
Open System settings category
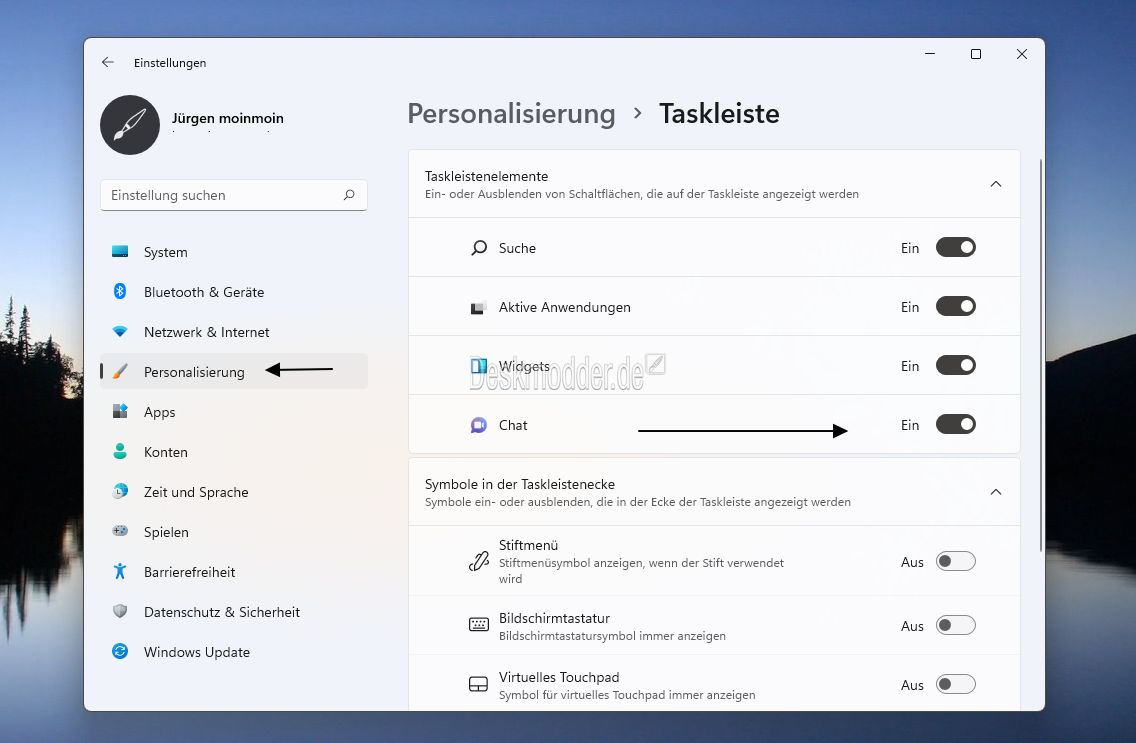[233, 251]
